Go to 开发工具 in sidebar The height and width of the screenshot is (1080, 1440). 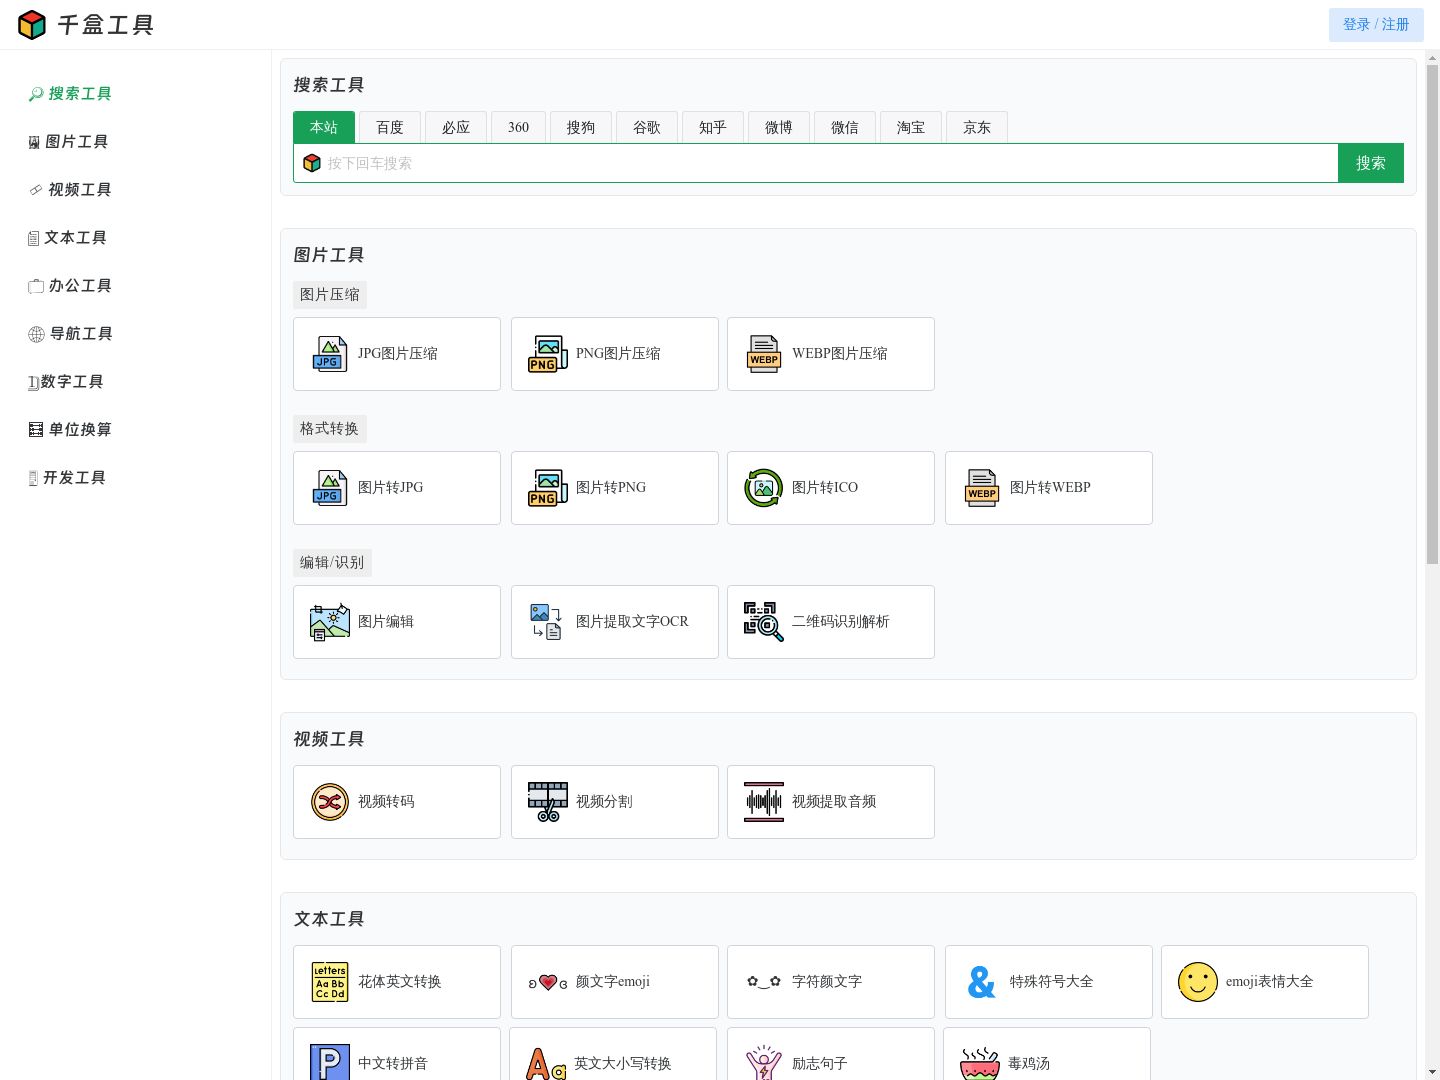click(67, 478)
